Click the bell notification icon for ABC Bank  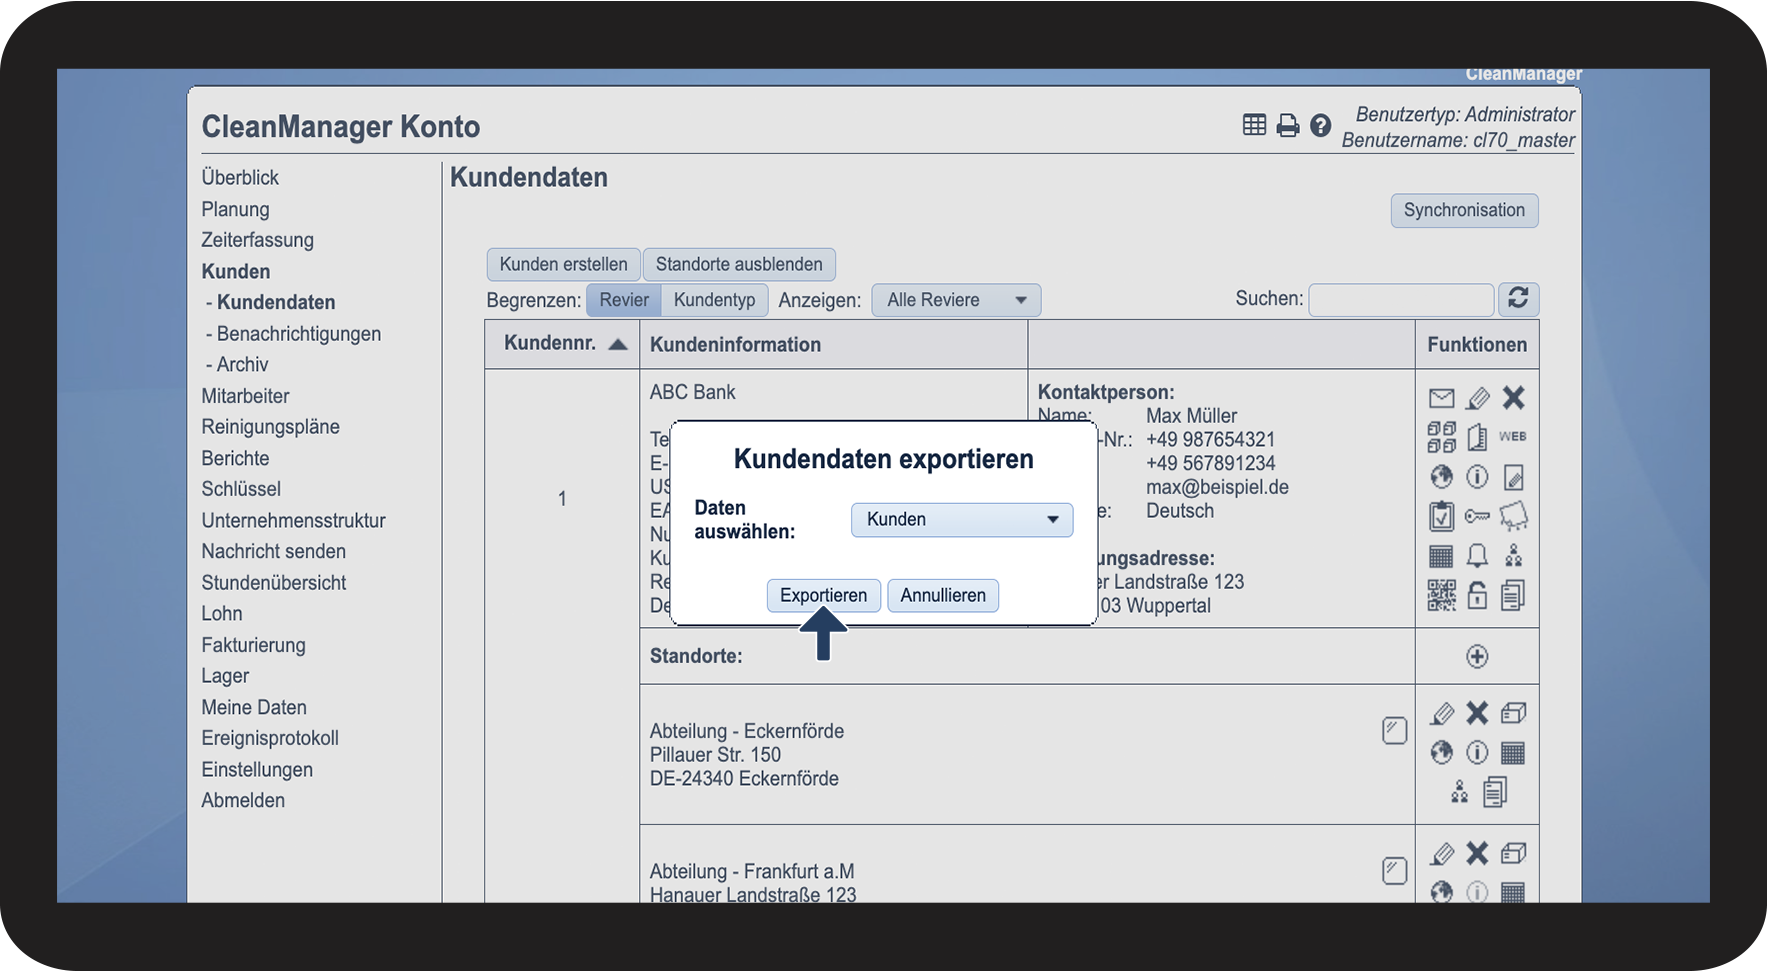1477,556
